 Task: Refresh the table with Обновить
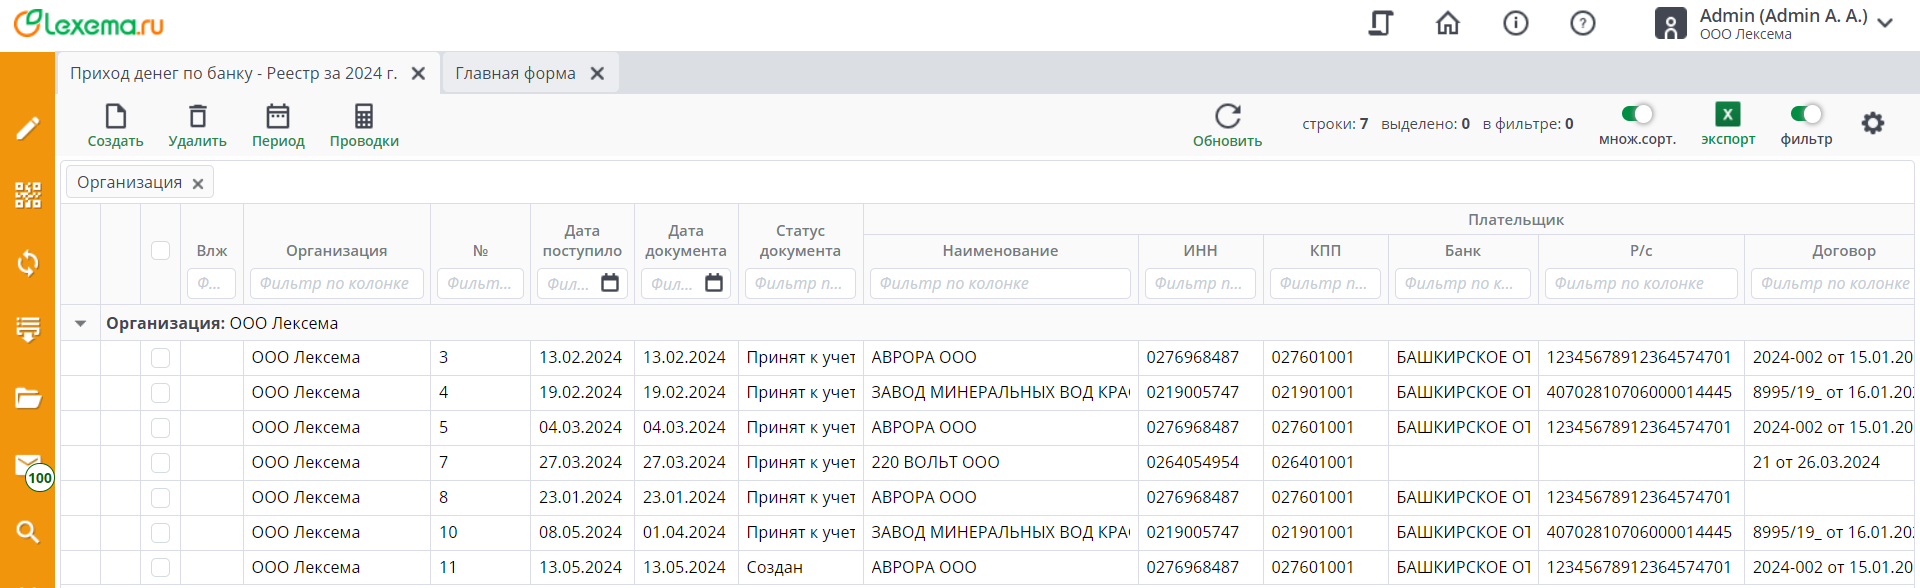click(1227, 117)
